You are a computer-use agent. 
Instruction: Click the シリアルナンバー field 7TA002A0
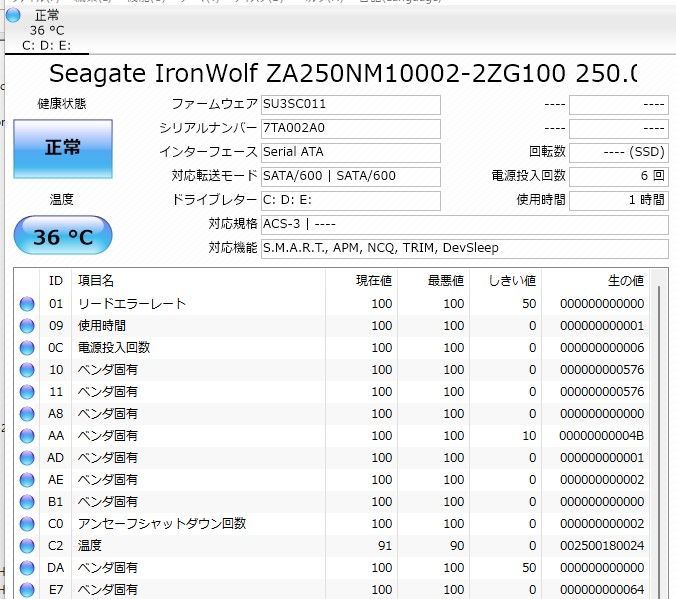[x=351, y=129]
